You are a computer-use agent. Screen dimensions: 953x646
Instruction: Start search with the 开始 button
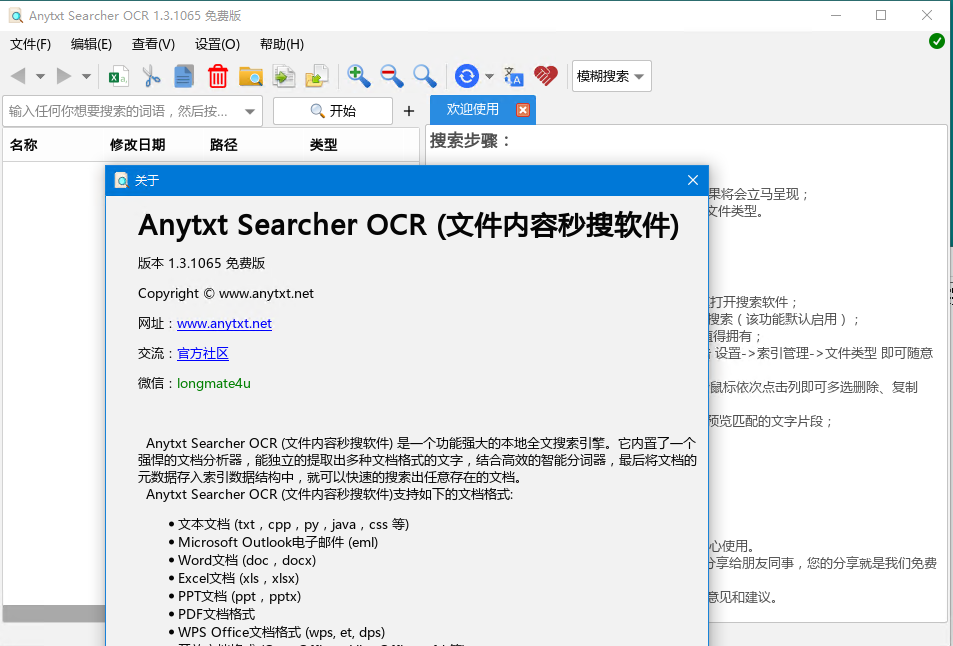(x=332, y=111)
